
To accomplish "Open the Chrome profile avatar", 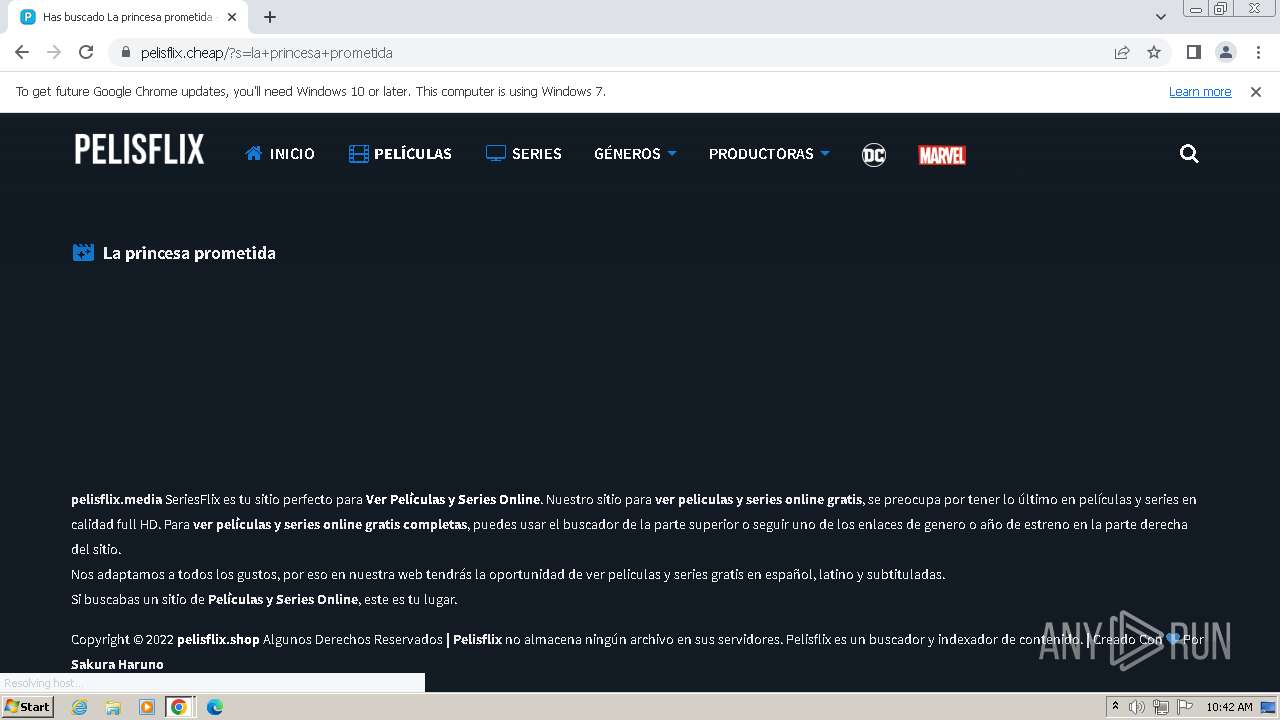I will [x=1225, y=53].
